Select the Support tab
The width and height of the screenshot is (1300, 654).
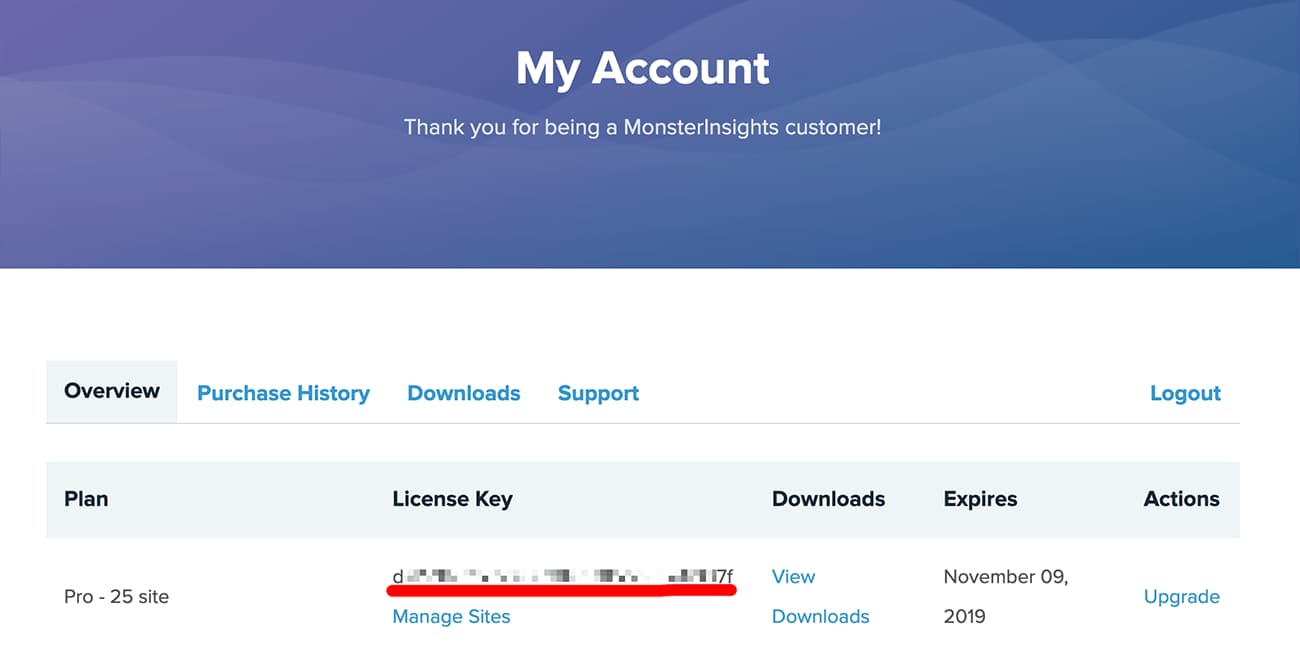click(x=598, y=393)
